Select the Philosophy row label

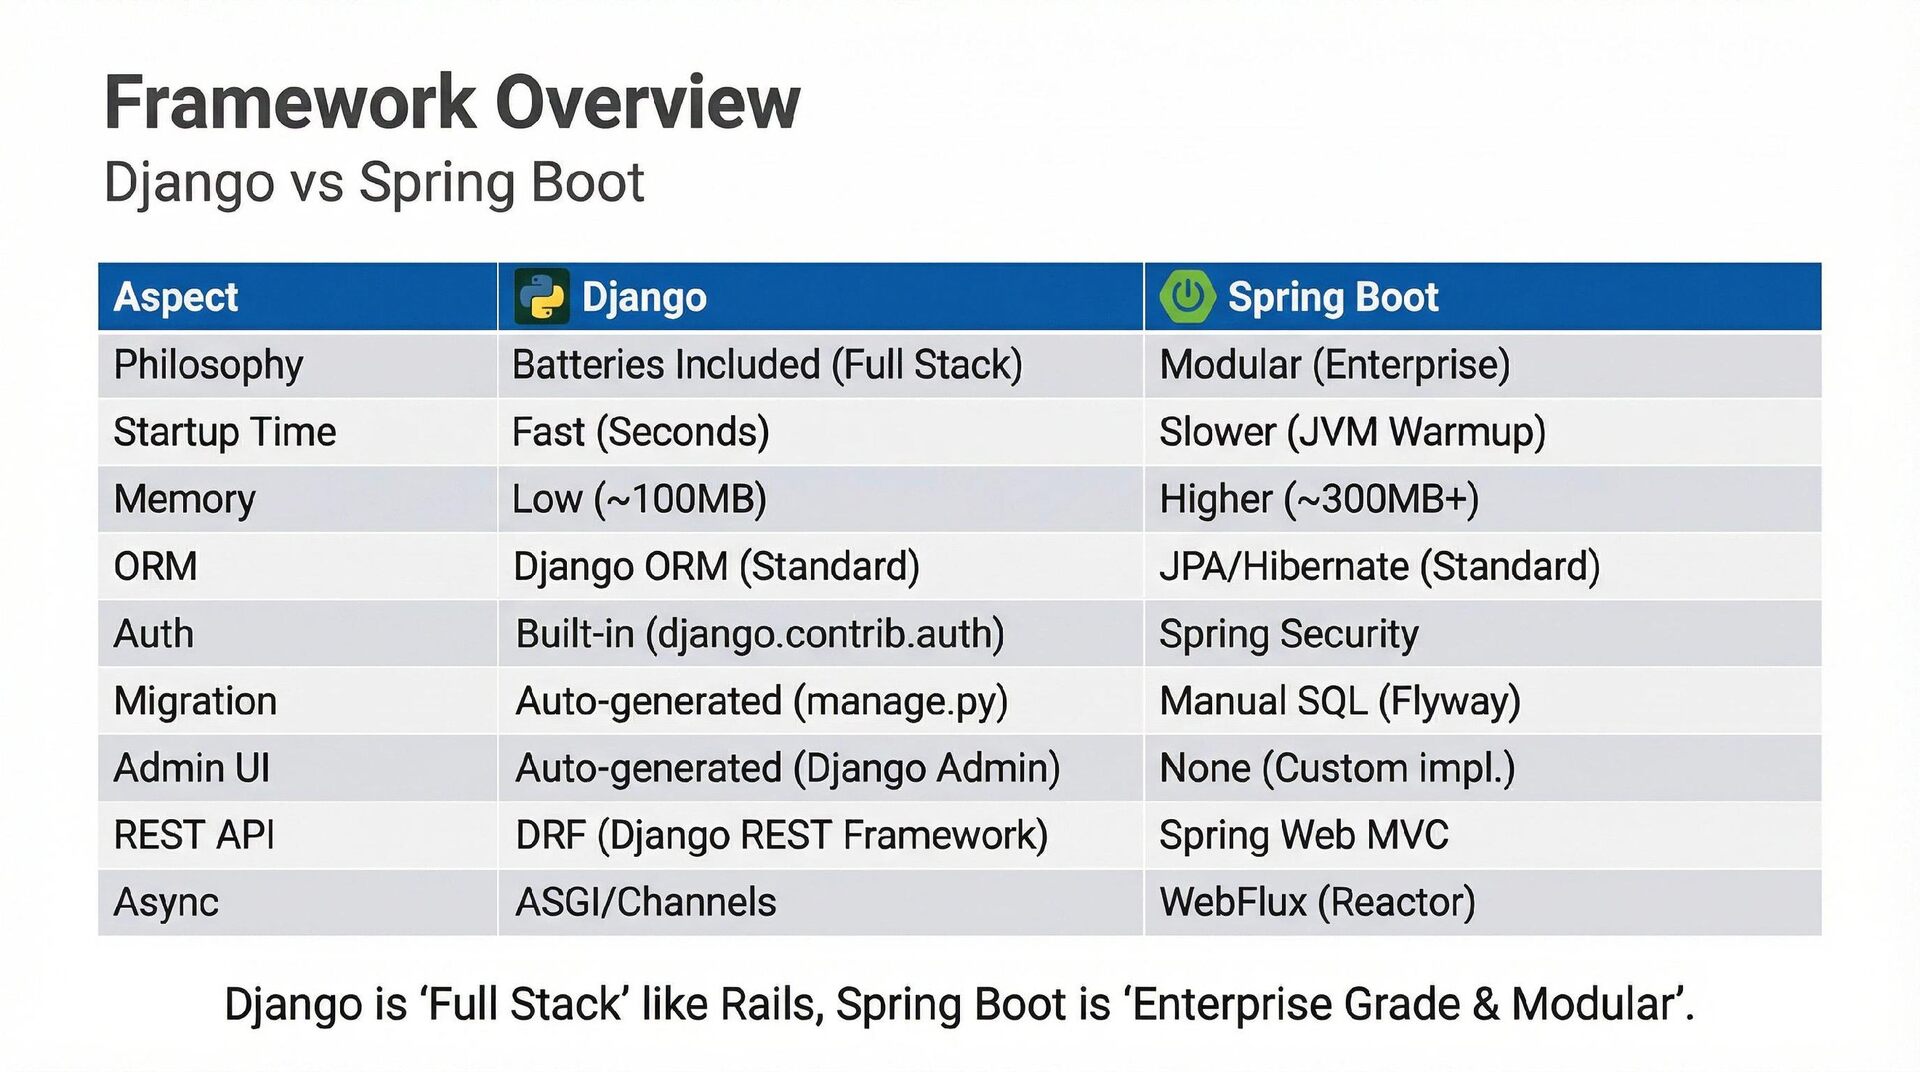pos(208,365)
